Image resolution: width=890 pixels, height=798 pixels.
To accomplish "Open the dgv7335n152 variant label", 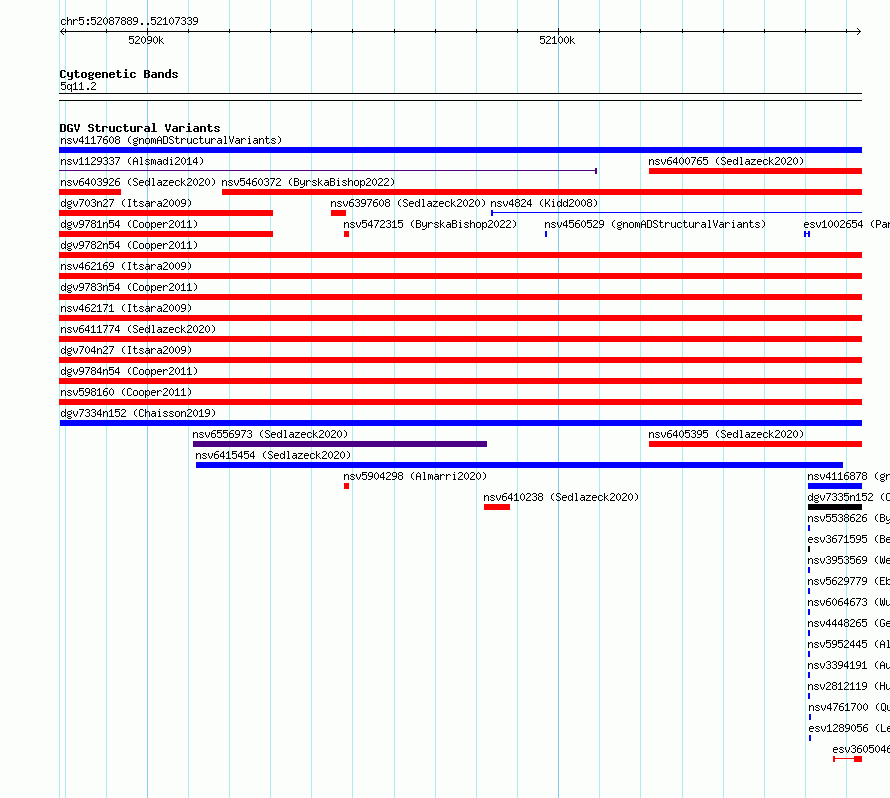I will tap(849, 497).
